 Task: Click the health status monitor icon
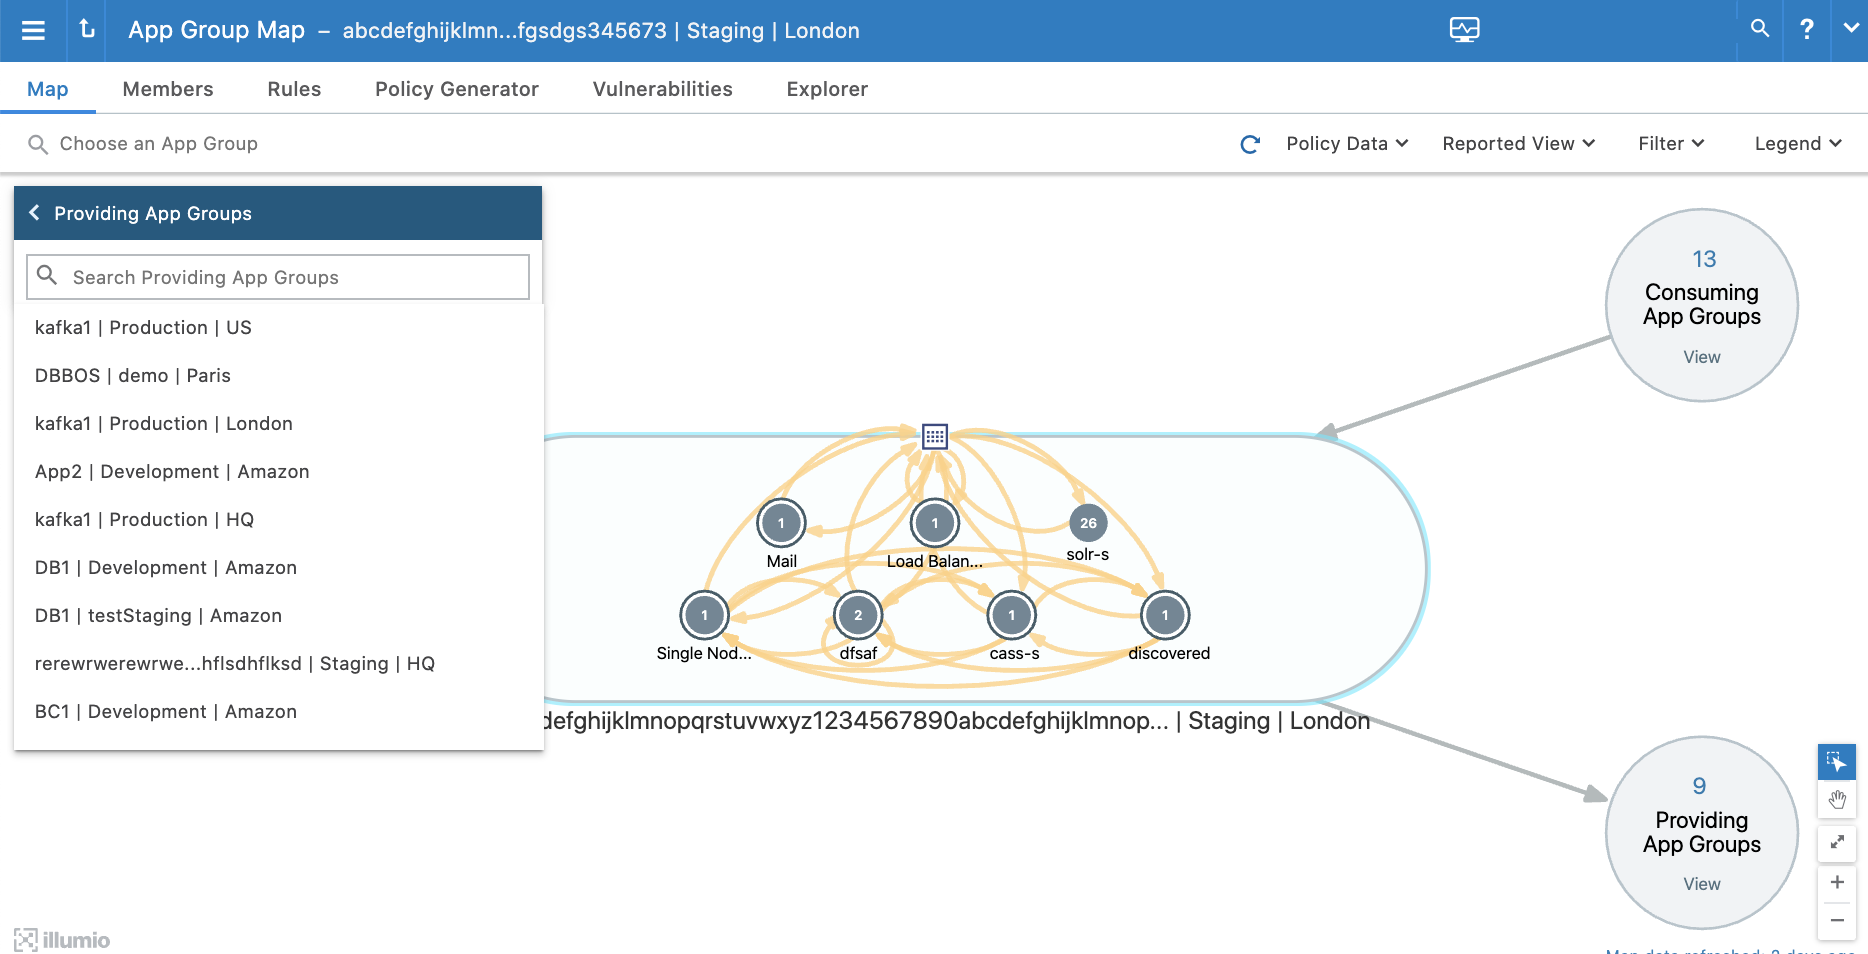[x=1463, y=30]
